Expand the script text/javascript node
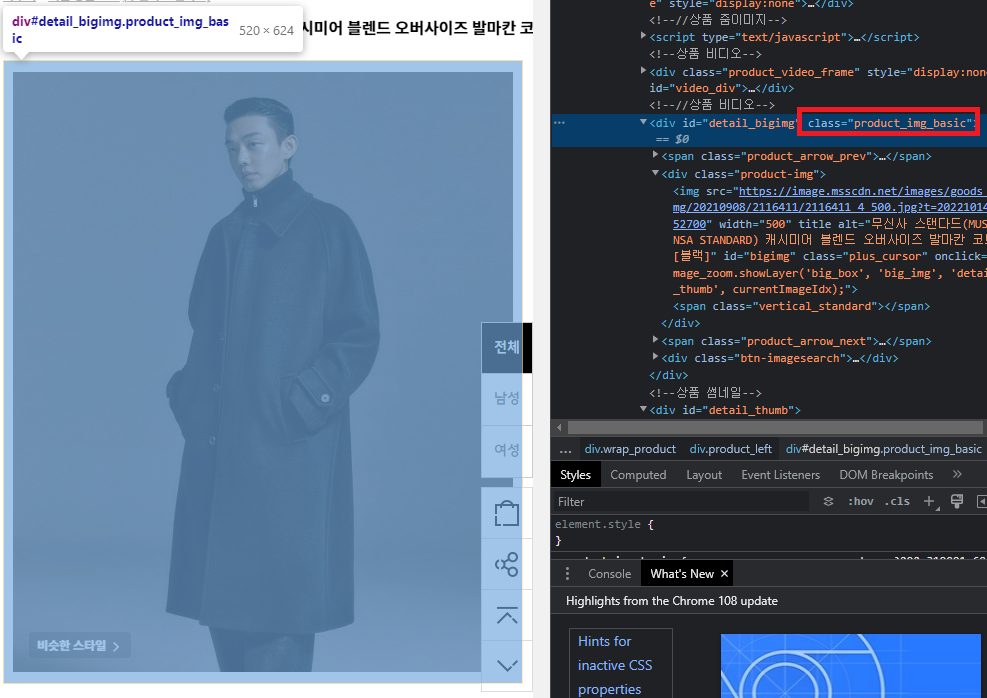Viewport: 987px width, 698px height. tap(643, 36)
